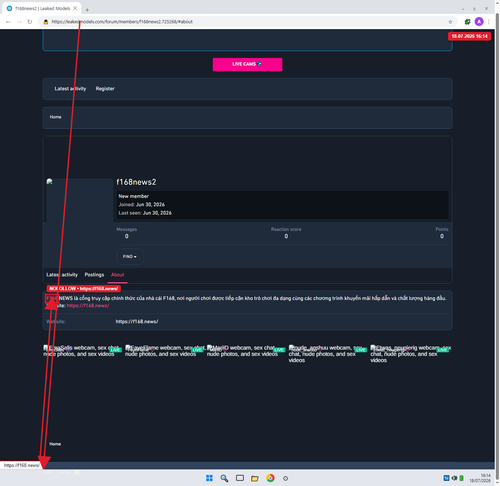This screenshot has width=500, height=486.
Task: Open the third webcam thumbnail
Action: (246, 351)
